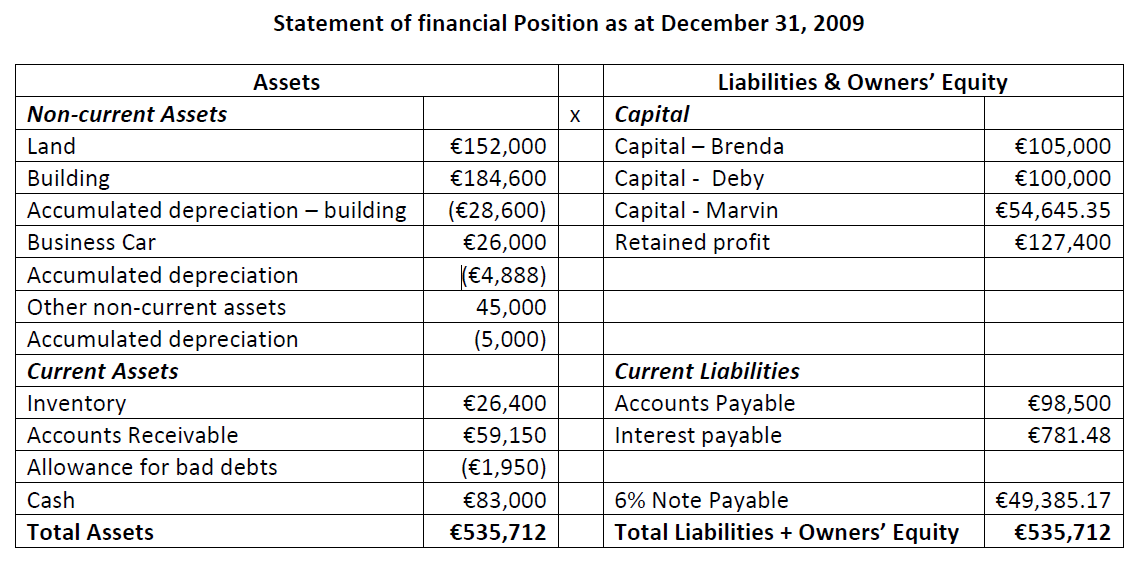
Task: Click the x in the middle column
Action: (574, 116)
